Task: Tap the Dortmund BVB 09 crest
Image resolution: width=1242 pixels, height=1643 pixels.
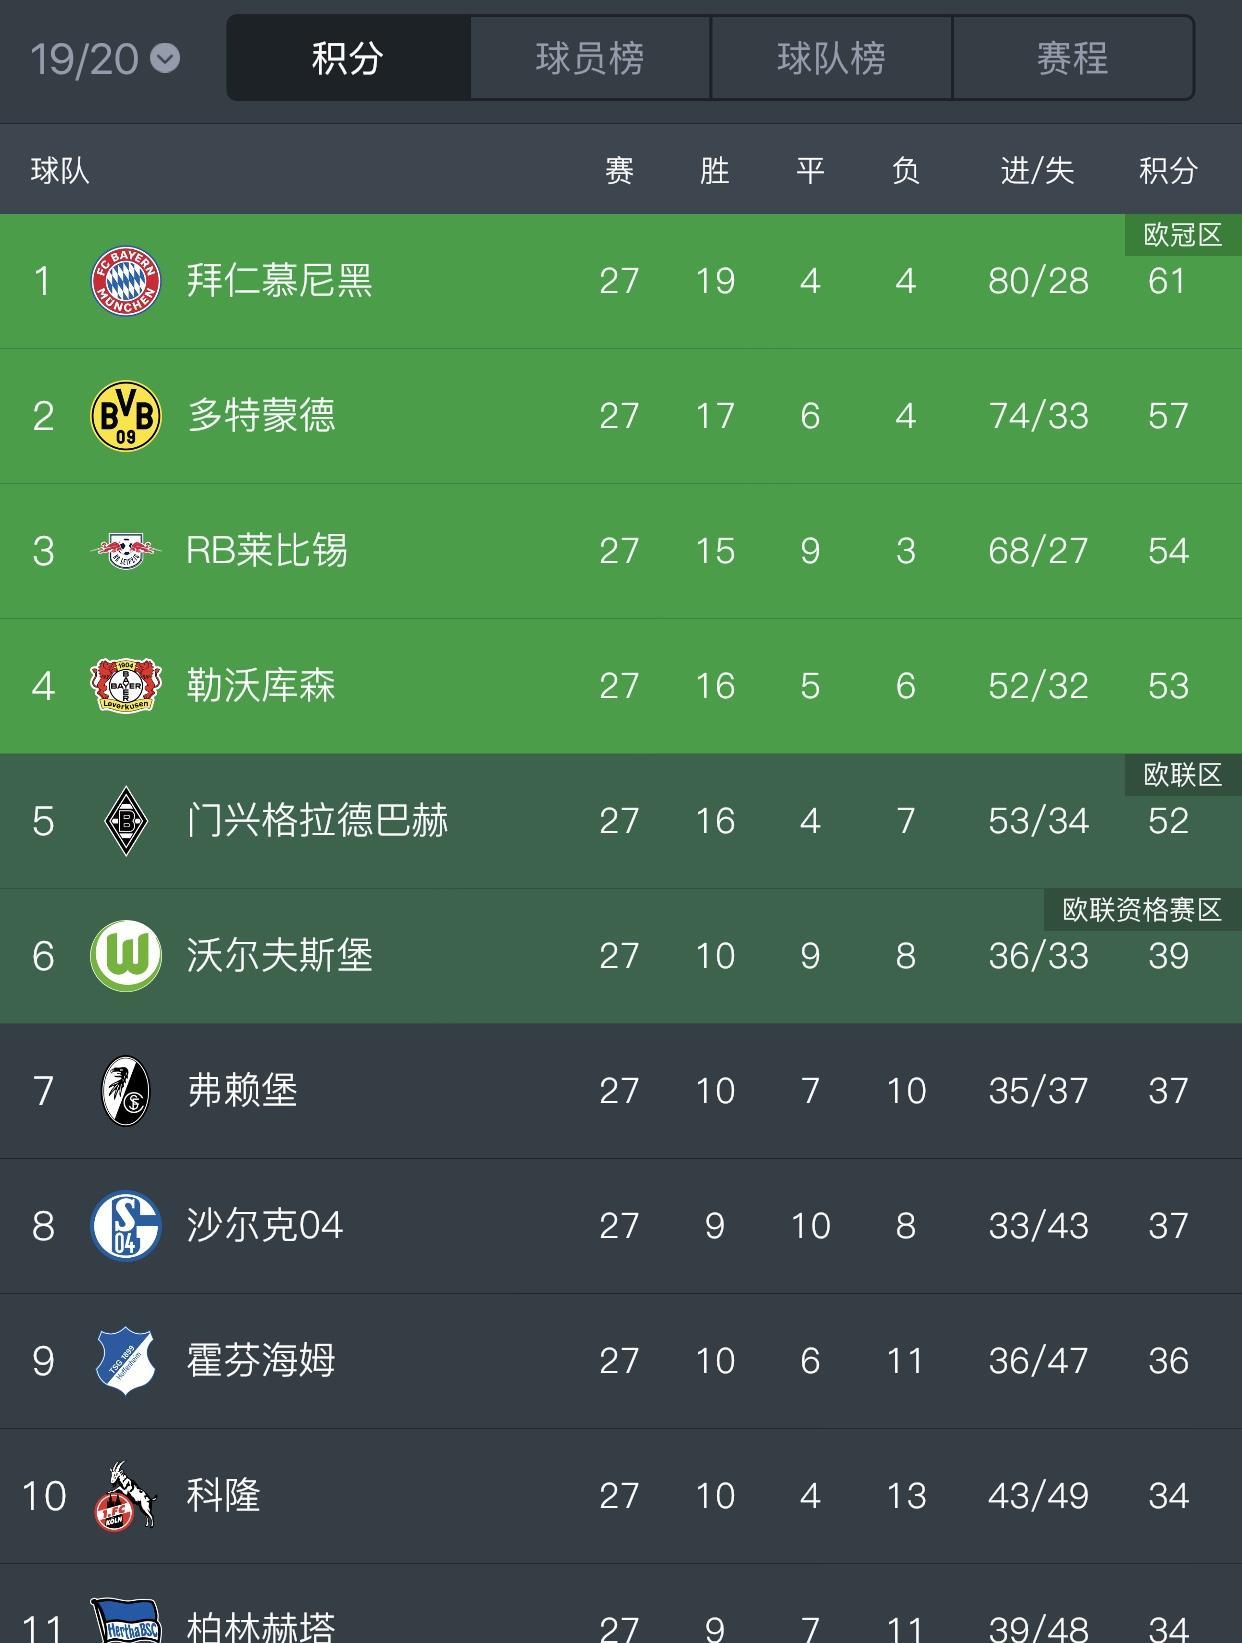Action: (125, 416)
